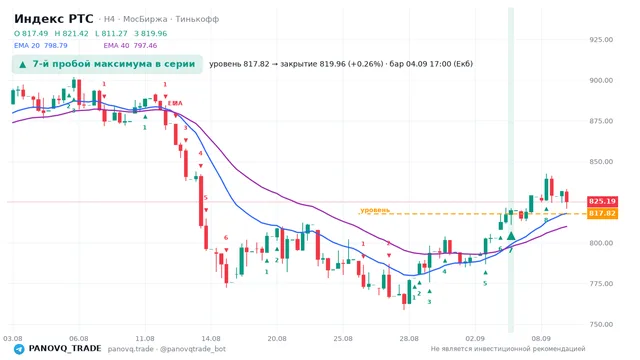This screenshot has width=640, height=360.
Task: Open the panovq.trade website link
Action: [x=131, y=349]
